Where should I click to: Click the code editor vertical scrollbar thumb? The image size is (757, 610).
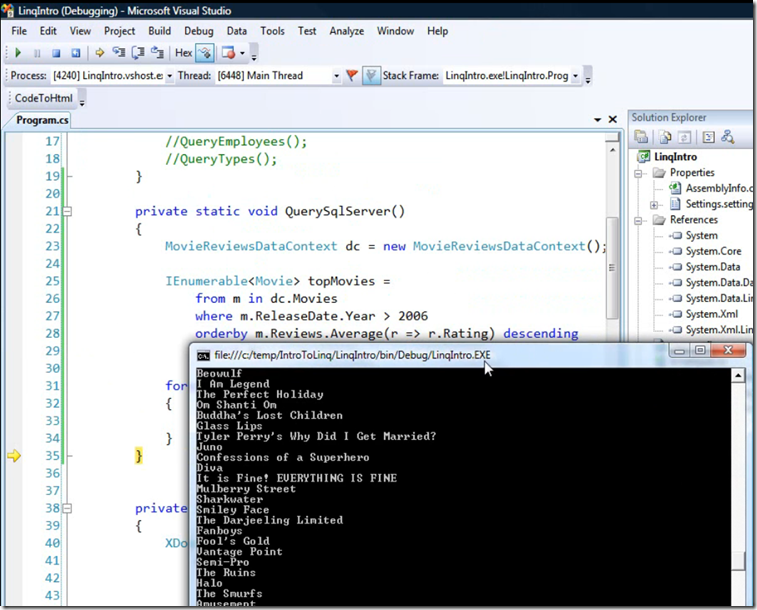coord(612,268)
